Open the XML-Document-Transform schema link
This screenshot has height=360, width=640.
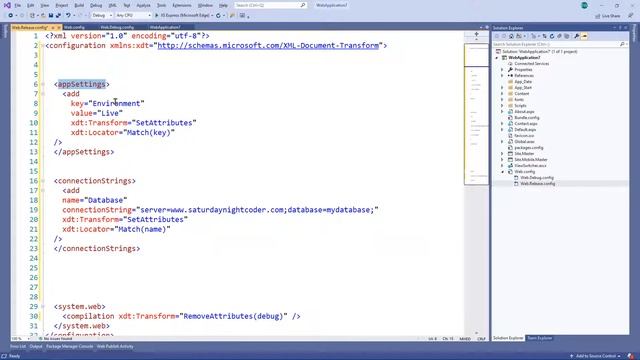(x=268, y=45)
